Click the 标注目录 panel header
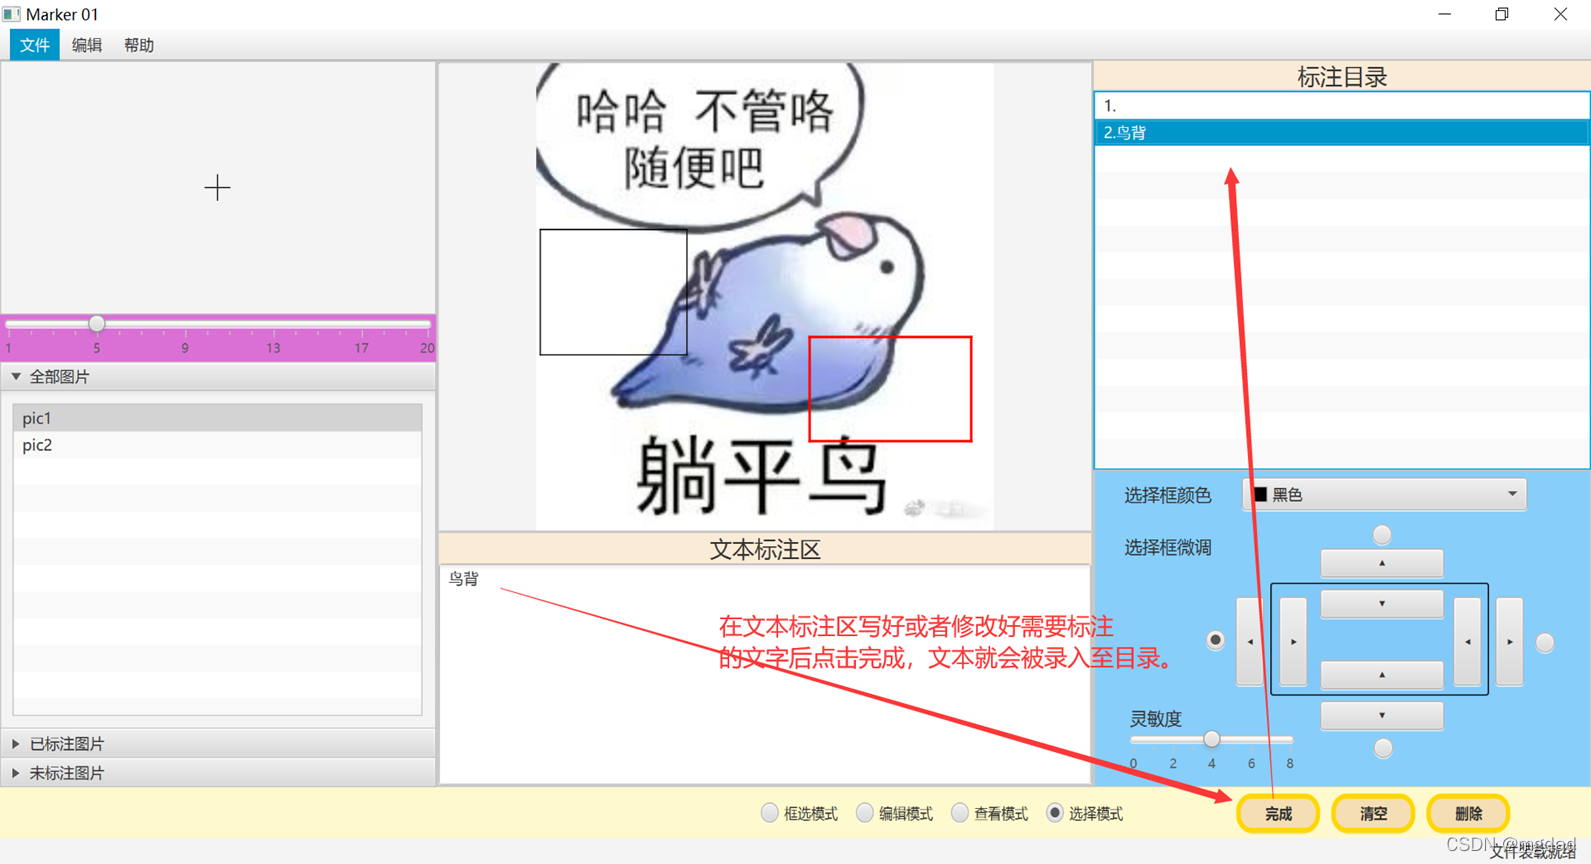Viewport: 1591px width, 864px height. tap(1342, 77)
